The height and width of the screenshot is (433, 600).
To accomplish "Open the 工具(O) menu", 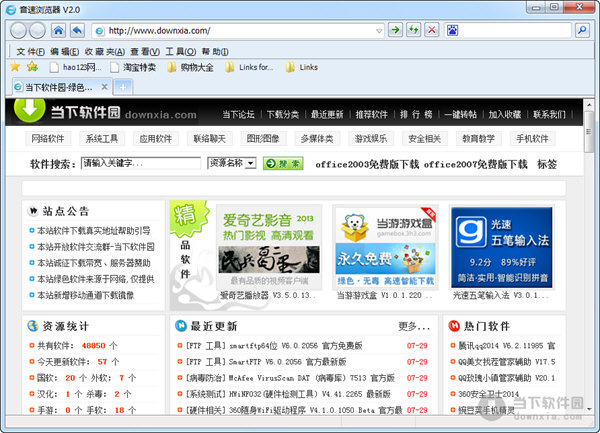I will (181, 52).
